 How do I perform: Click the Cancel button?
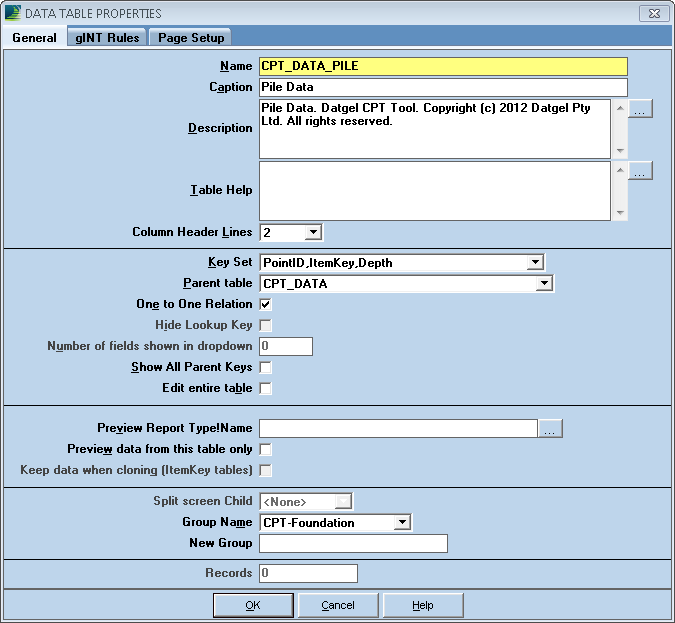pos(337,605)
